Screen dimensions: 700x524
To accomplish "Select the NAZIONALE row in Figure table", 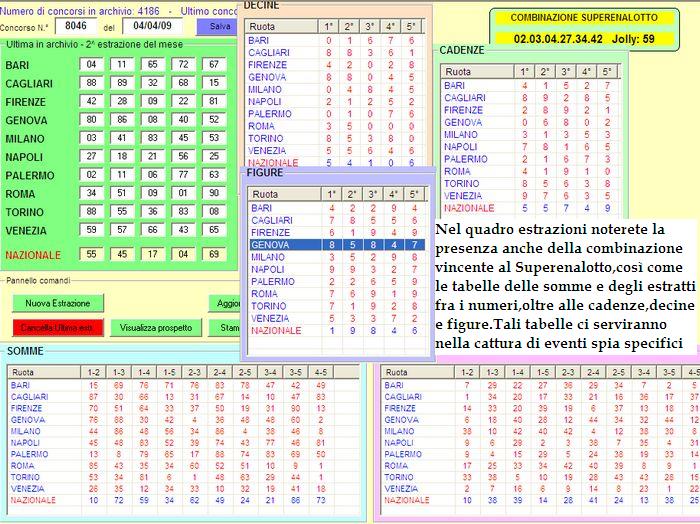I will tap(337, 331).
